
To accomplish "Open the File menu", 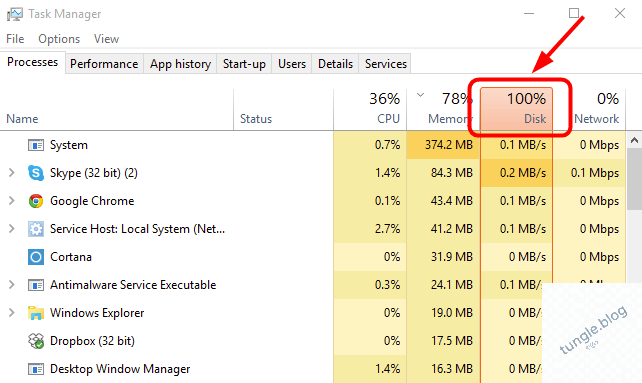I will pyautogui.click(x=15, y=39).
